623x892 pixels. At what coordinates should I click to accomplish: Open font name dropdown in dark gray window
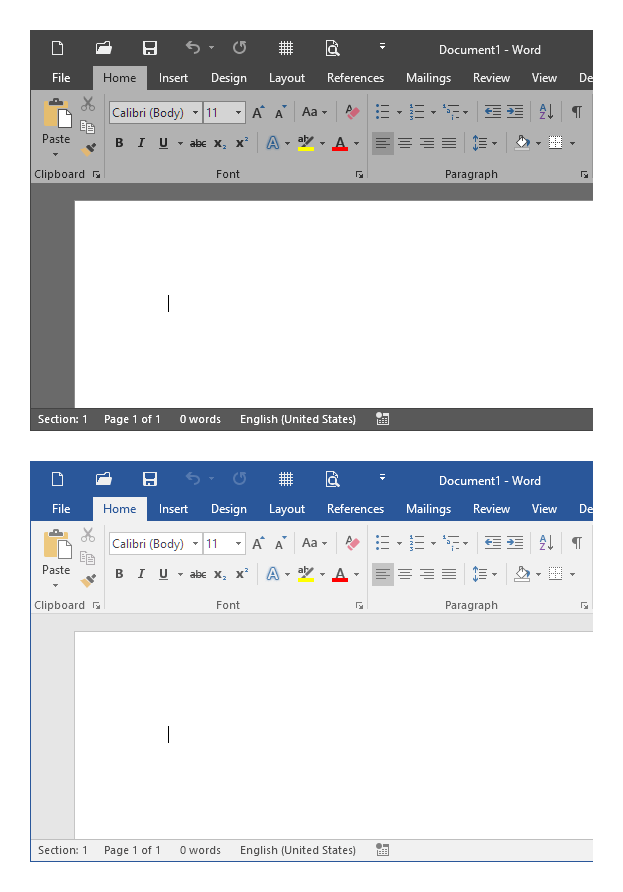click(195, 113)
